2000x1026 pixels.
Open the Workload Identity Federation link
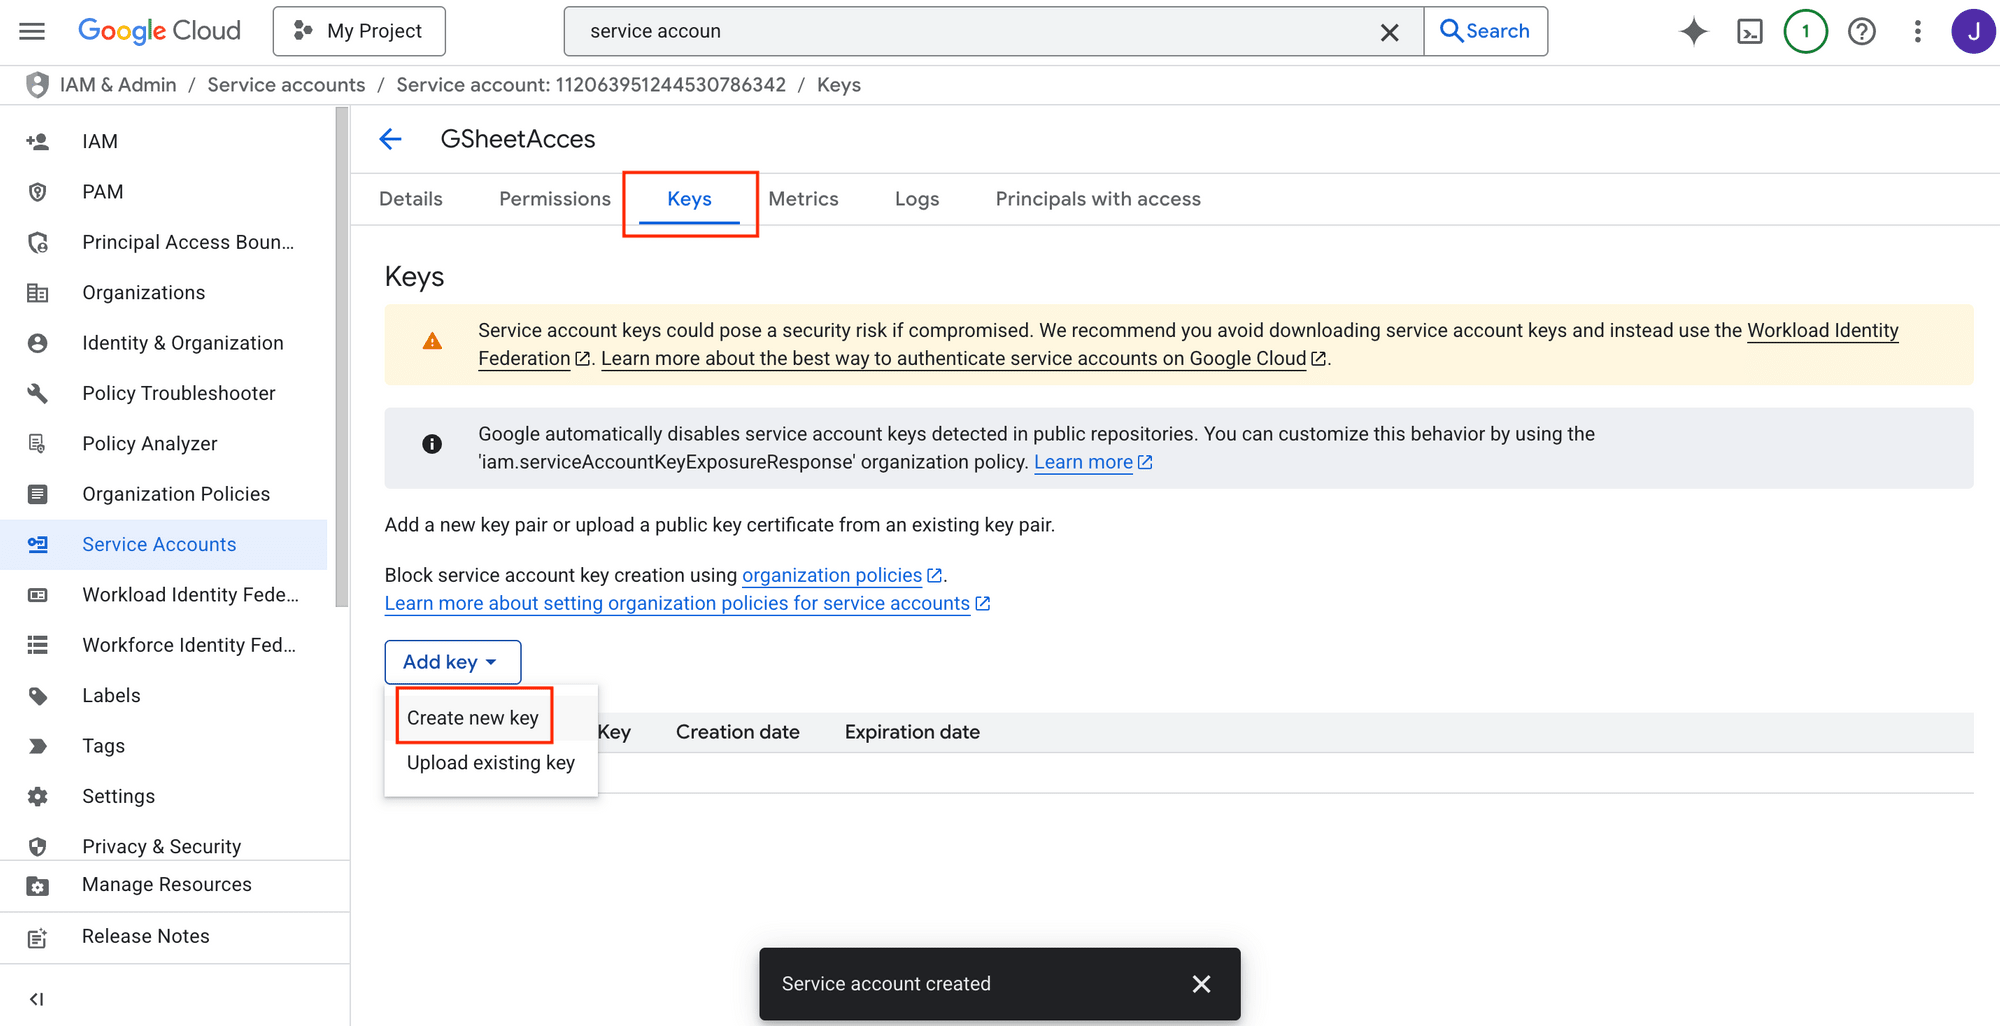tap(1822, 330)
